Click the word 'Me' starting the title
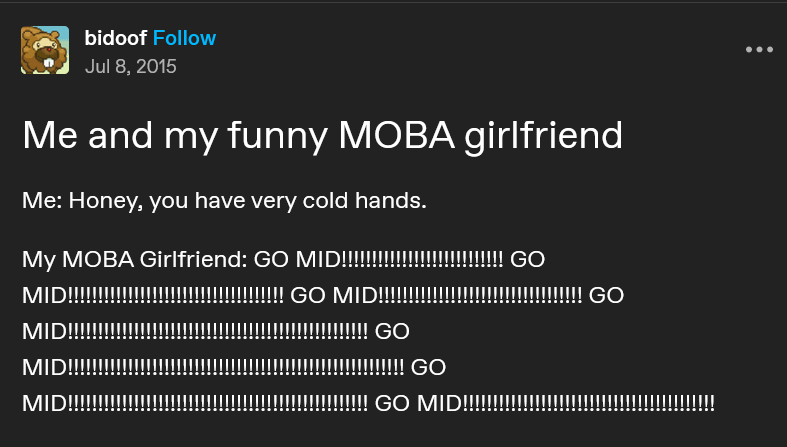This screenshot has width=787, height=447. click(x=49, y=135)
